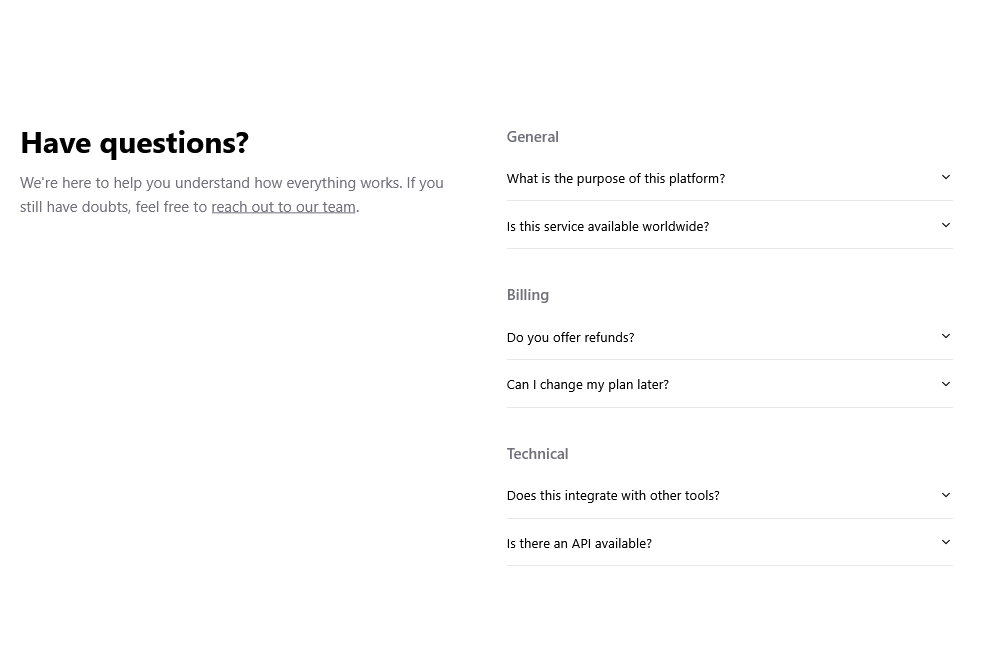Follow the 'reach out to our team' link
The width and height of the screenshot is (982, 647).
[x=284, y=207]
